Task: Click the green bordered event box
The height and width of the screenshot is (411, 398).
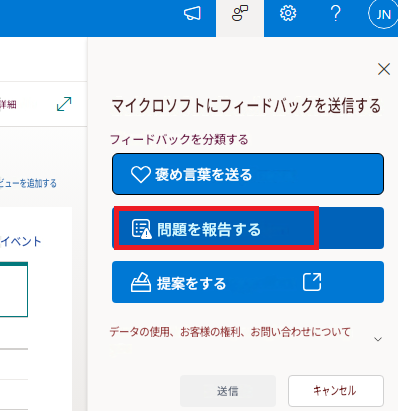Action: (14, 289)
